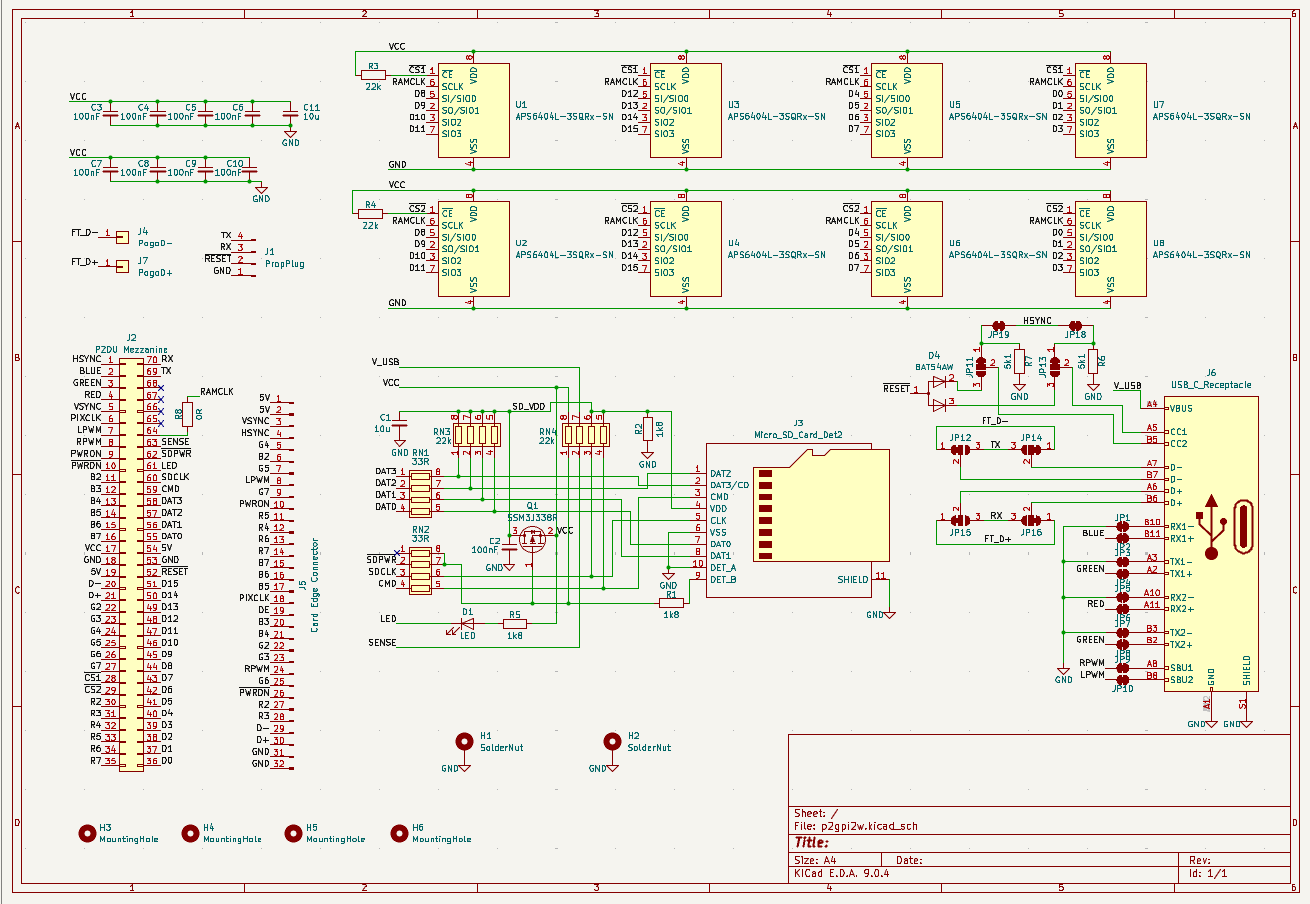Click the R8 0R resistor on RAMCLK
The image size is (1310, 904).
point(187,413)
